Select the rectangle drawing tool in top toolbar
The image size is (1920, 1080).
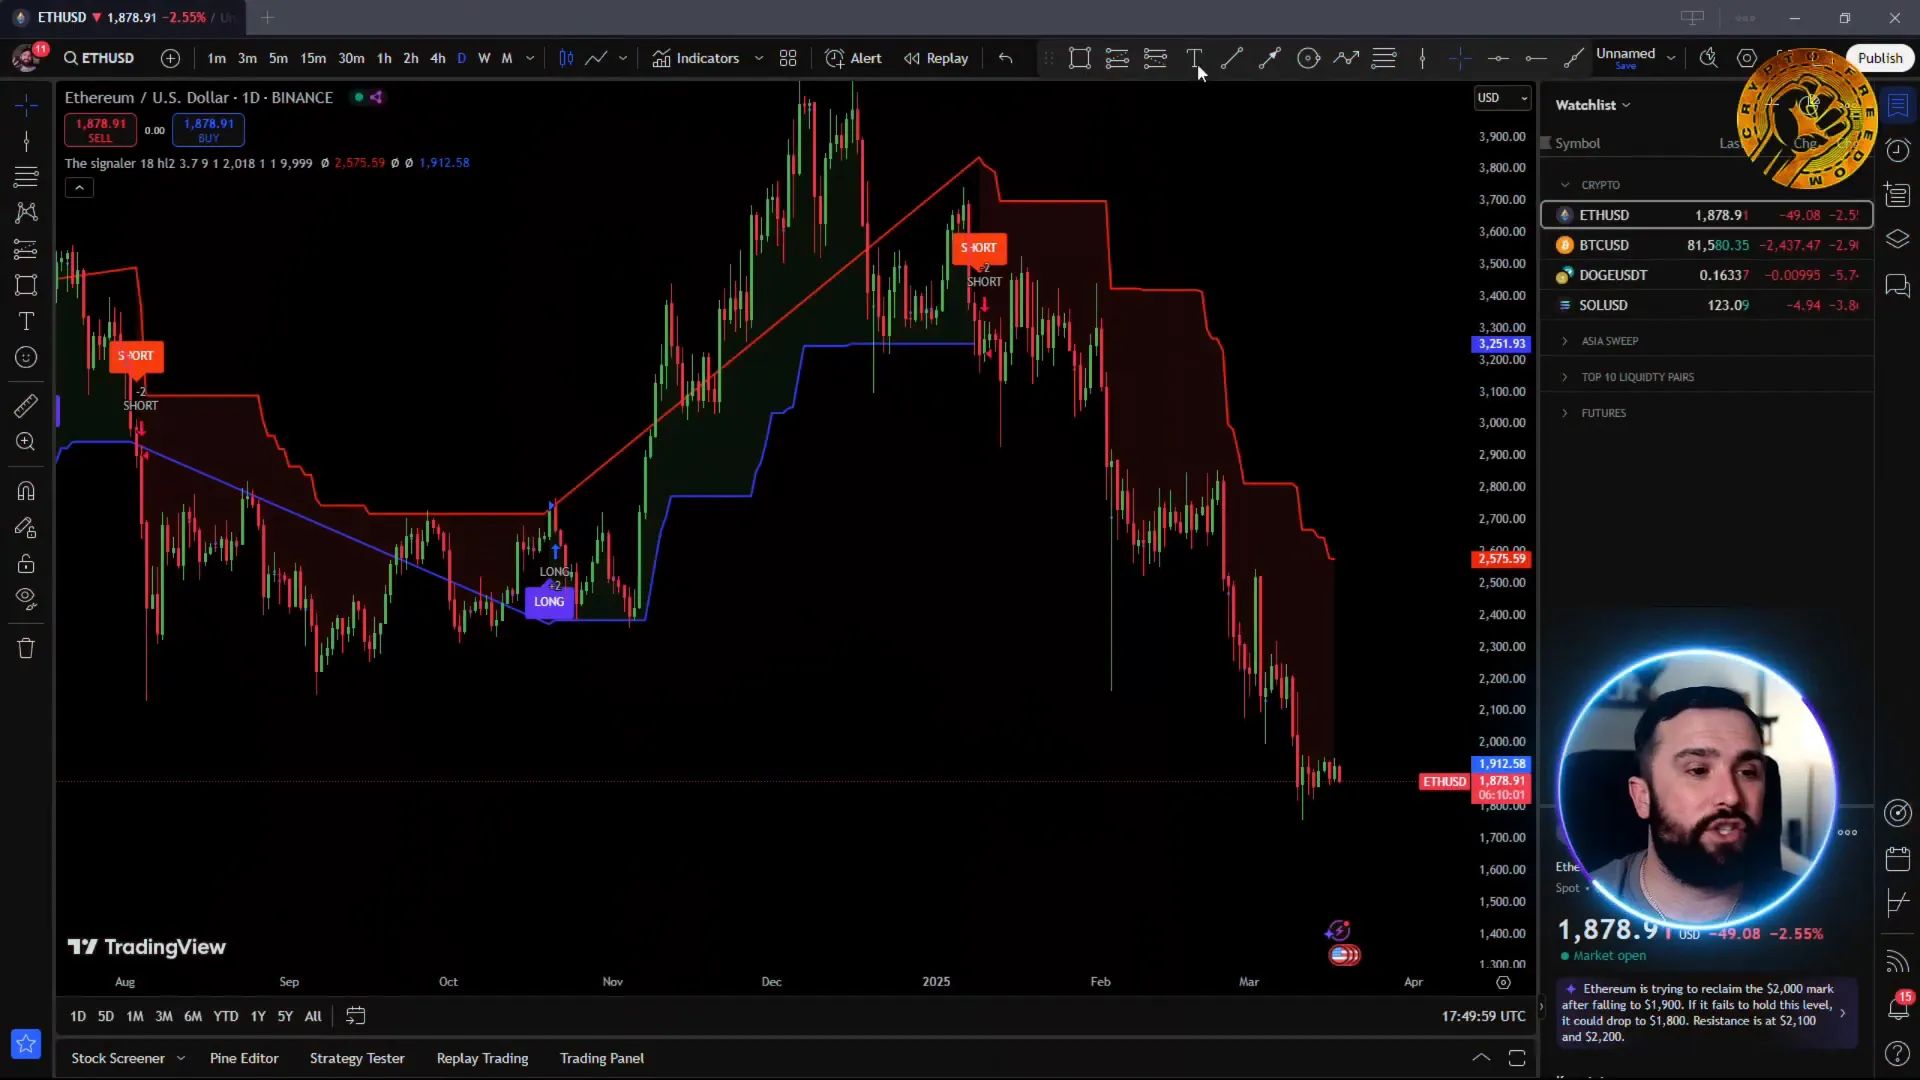click(1079, 58)
